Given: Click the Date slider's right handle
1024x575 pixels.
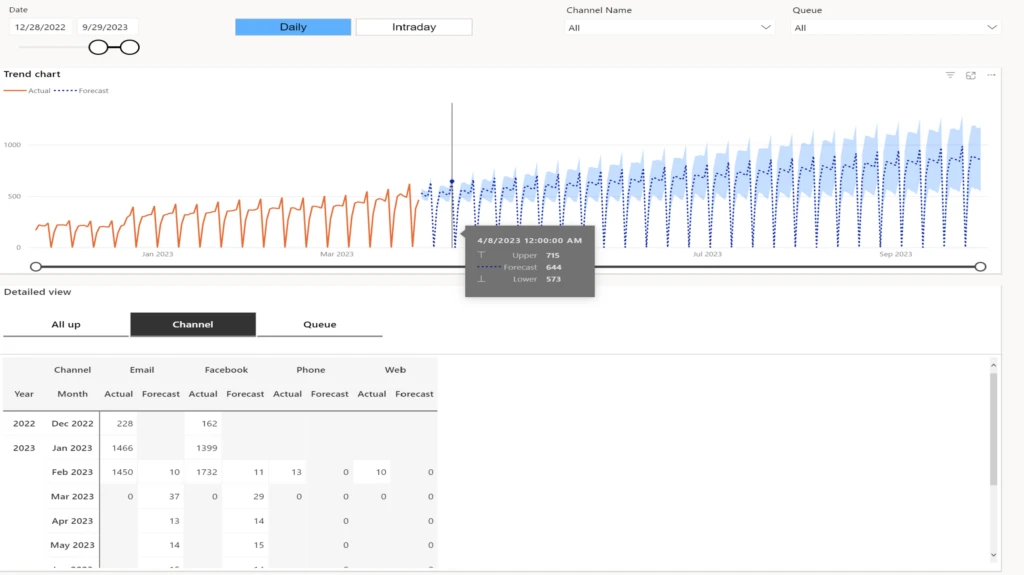Looking at the screenshot, I should click(130, 47).
